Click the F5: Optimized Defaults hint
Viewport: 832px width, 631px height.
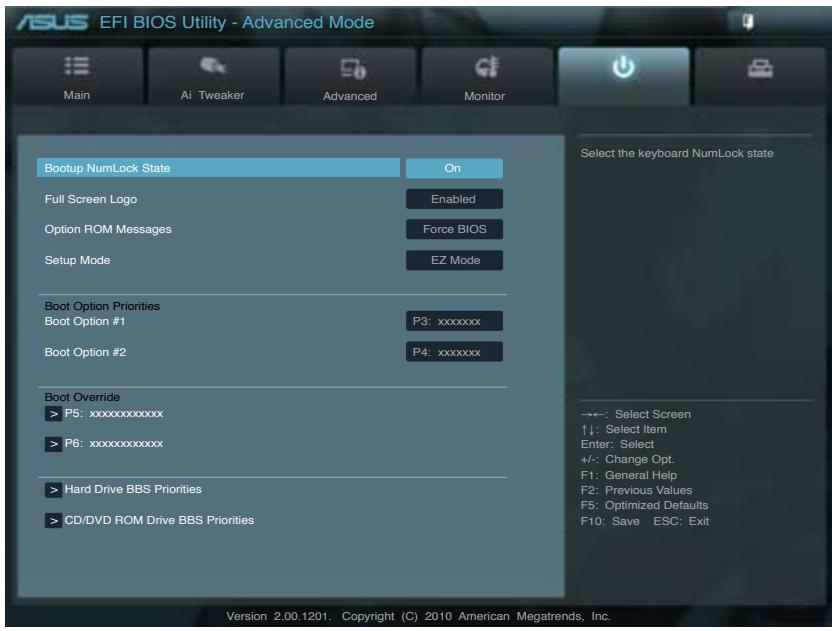tap(644, 505)
